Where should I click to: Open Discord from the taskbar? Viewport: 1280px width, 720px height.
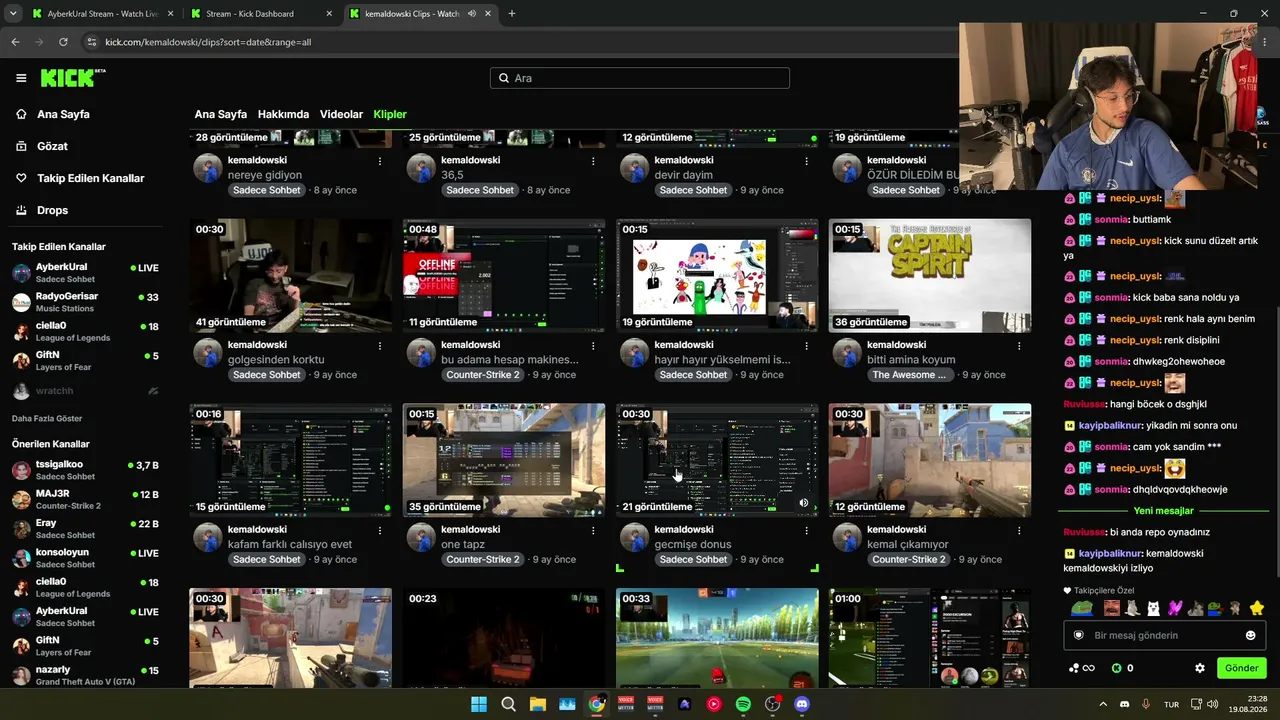[x=801, y=704]
